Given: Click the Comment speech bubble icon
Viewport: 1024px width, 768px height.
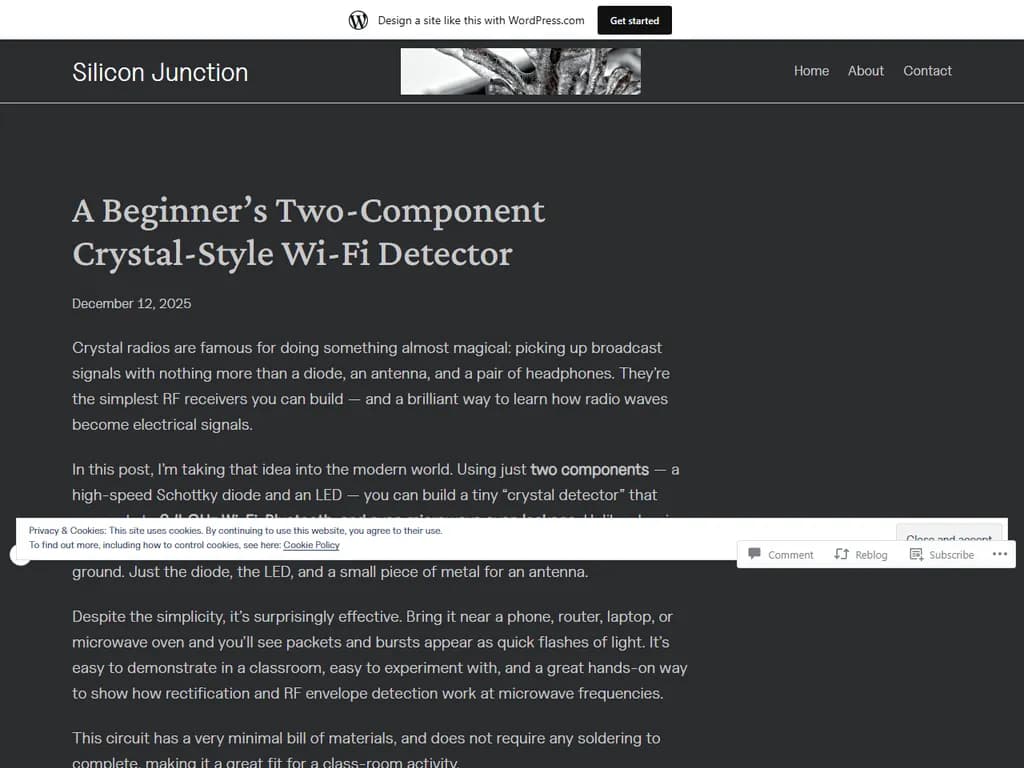Looking at the screenshot, I should (x=755, y=554).
